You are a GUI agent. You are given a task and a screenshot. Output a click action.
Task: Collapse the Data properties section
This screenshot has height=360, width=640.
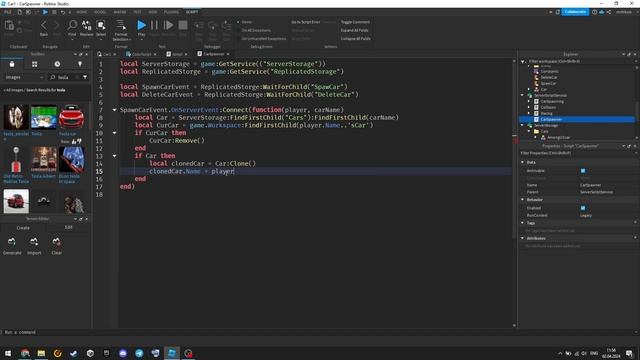pyautogui.click(x=523, y=162)
